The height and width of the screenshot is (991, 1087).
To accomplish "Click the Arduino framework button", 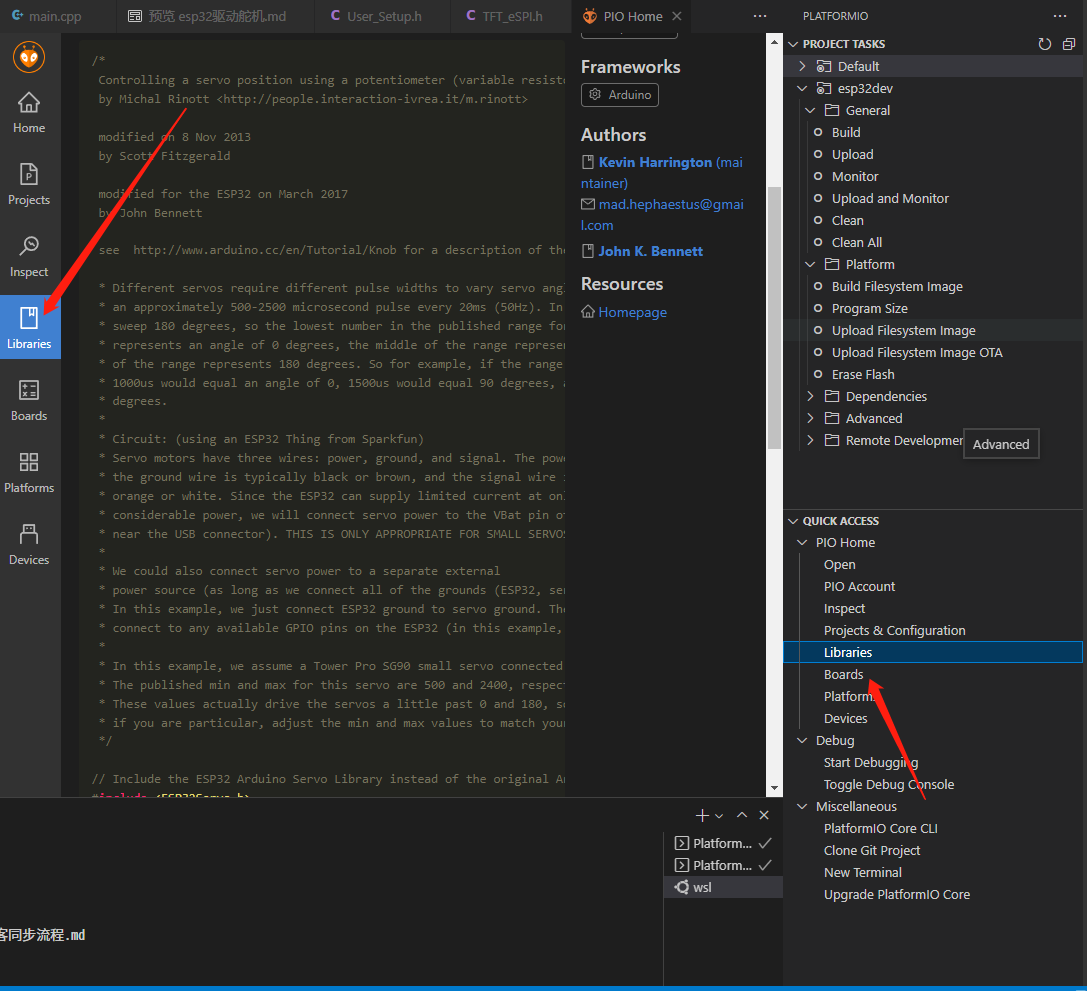I will [x=620, y=95].
